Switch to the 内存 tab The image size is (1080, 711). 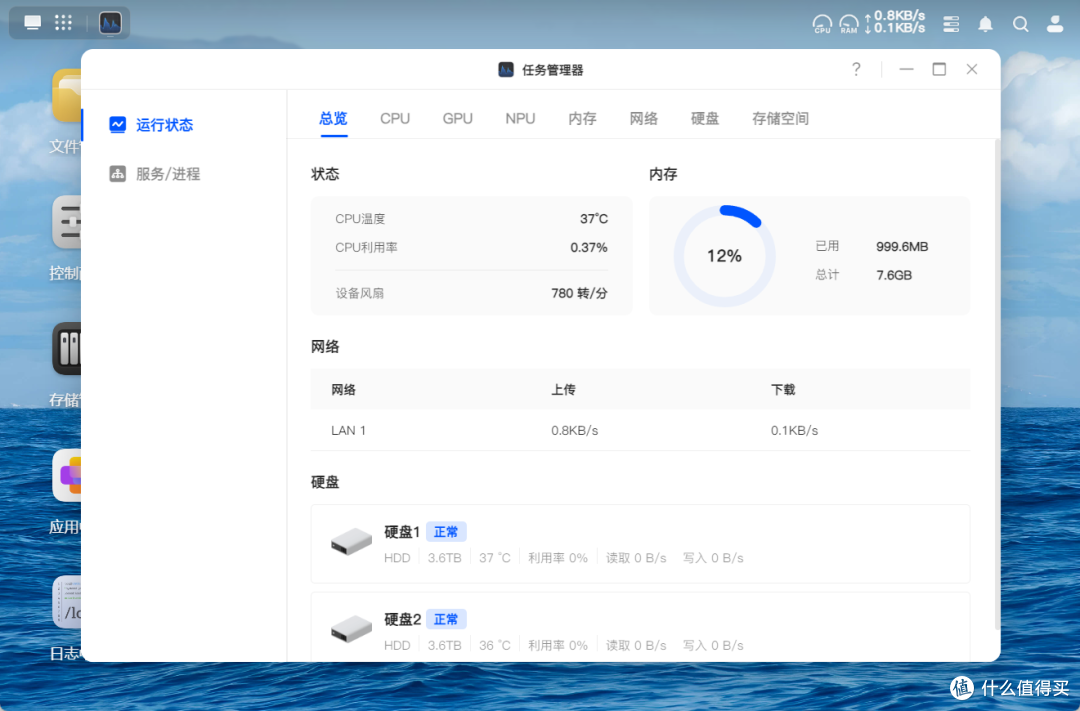pos(582,118)
